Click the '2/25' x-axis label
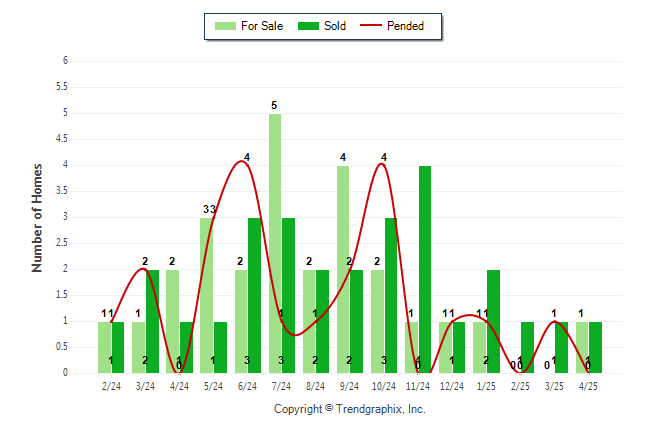The width and height of the screenshot is (646, 434). tap(520, 386)
